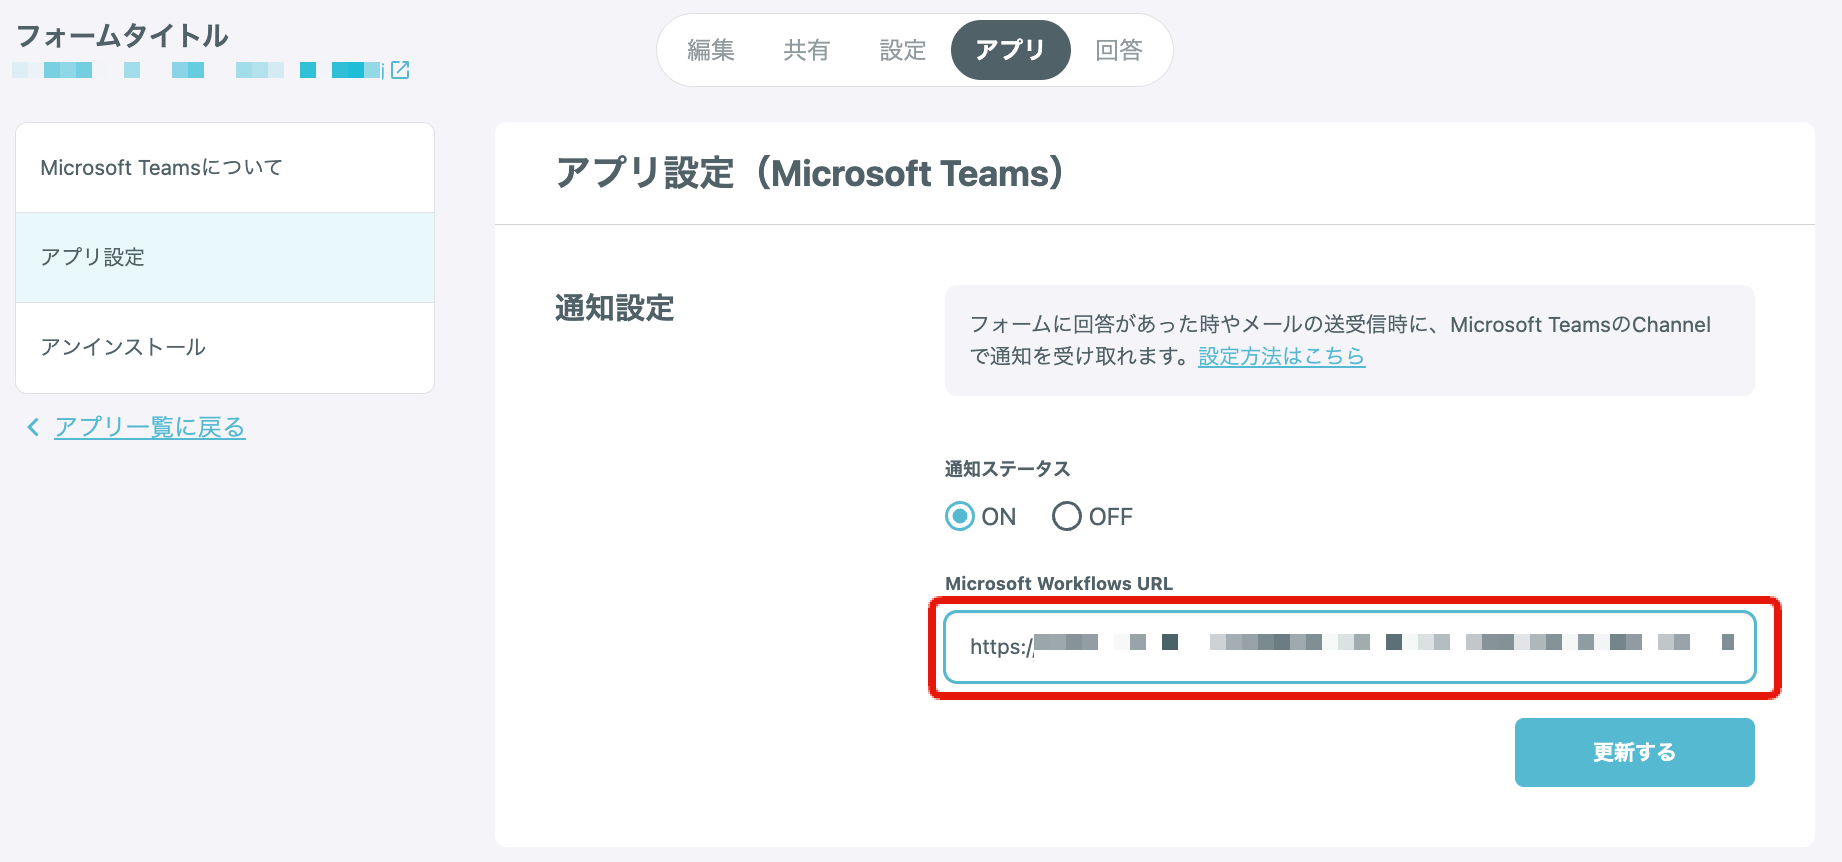Open the 設定 tab
This screenshot has width=1842, height=862.
903,50
